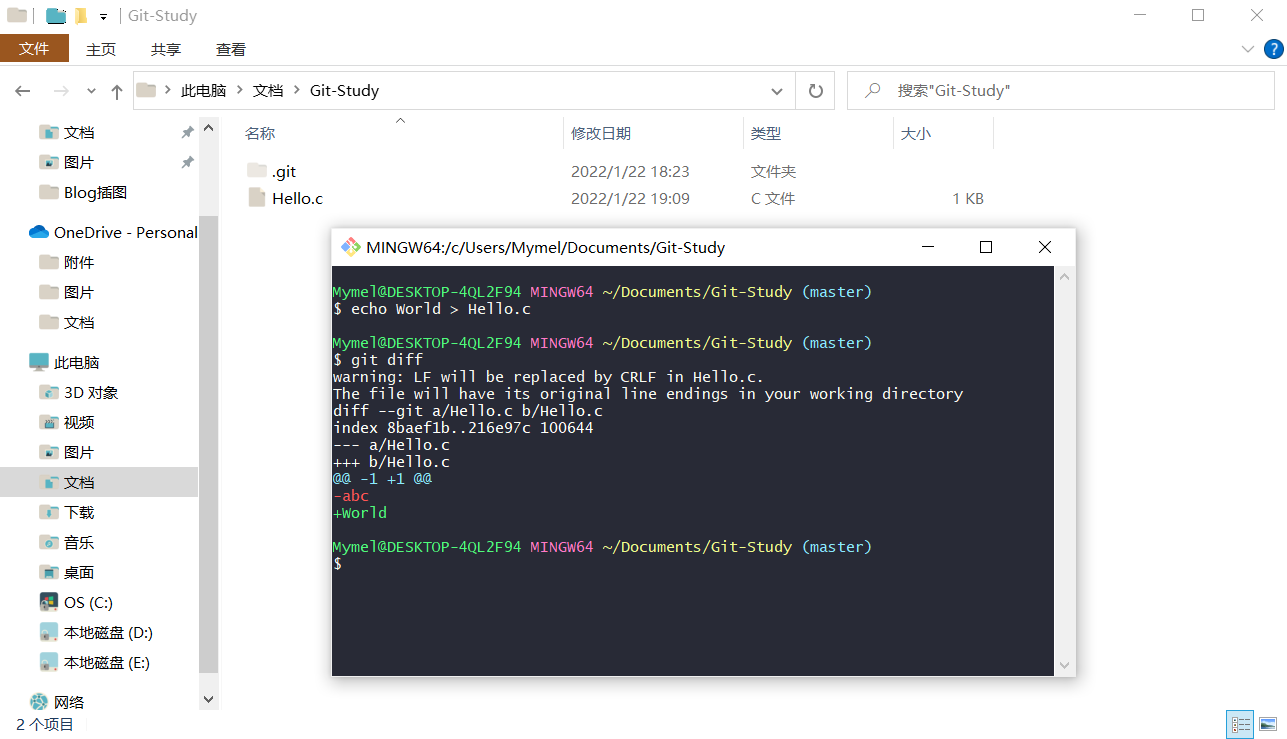Click Git-Study in the address path

344,91
